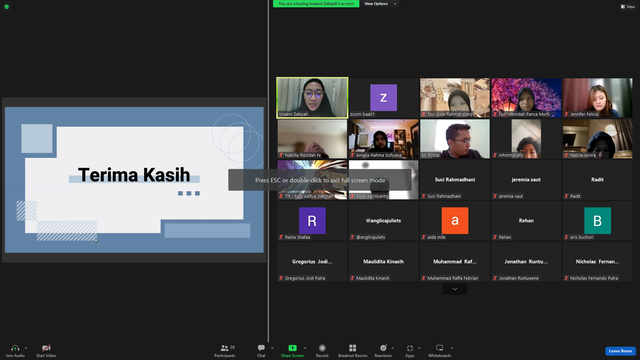Open Breakout Rooms

click(x=353, y=350)
